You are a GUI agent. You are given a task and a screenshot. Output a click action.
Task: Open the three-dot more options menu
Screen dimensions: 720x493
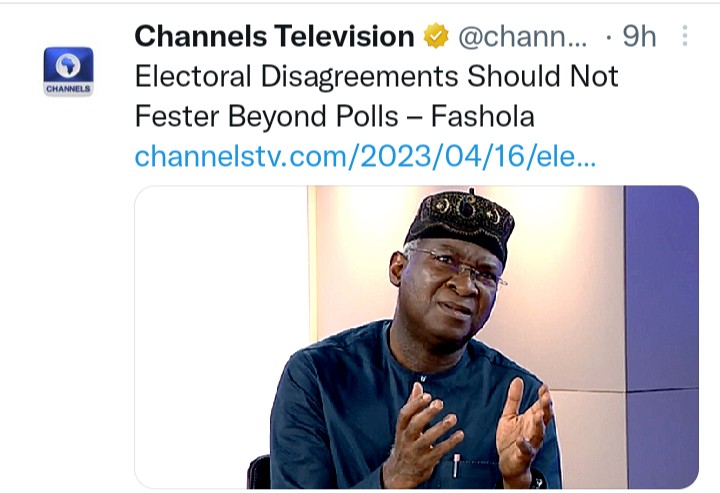tap(684, 37)
